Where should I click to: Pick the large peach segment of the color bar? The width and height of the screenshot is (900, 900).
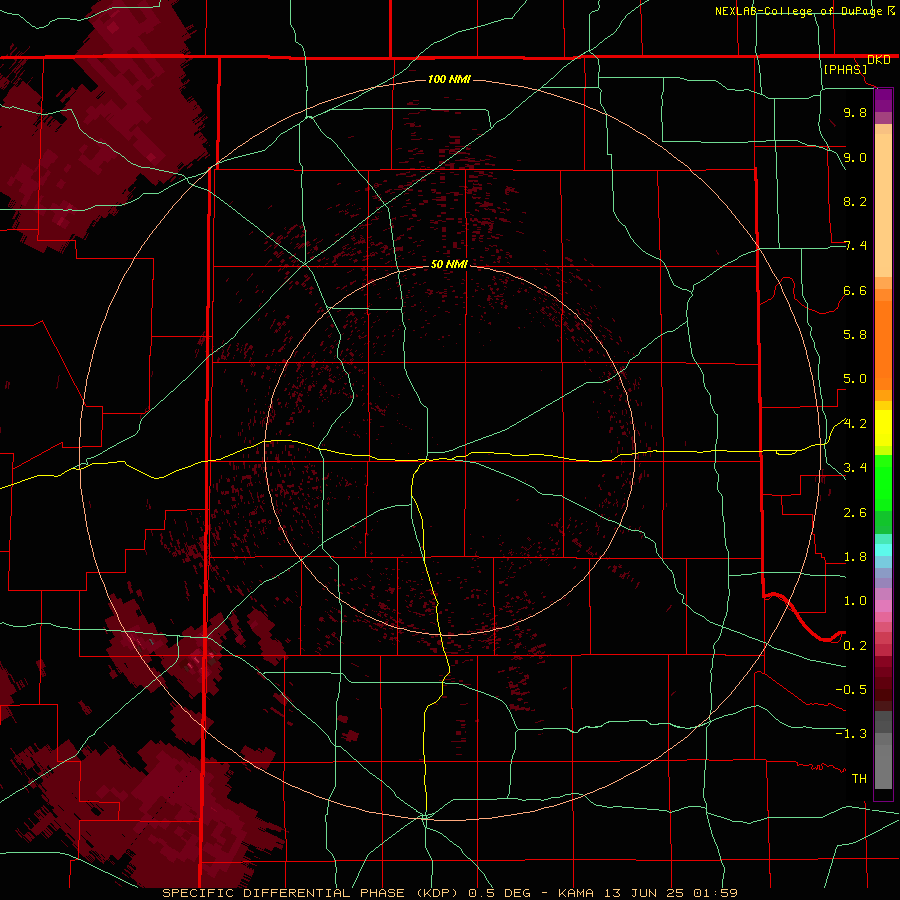883,205
